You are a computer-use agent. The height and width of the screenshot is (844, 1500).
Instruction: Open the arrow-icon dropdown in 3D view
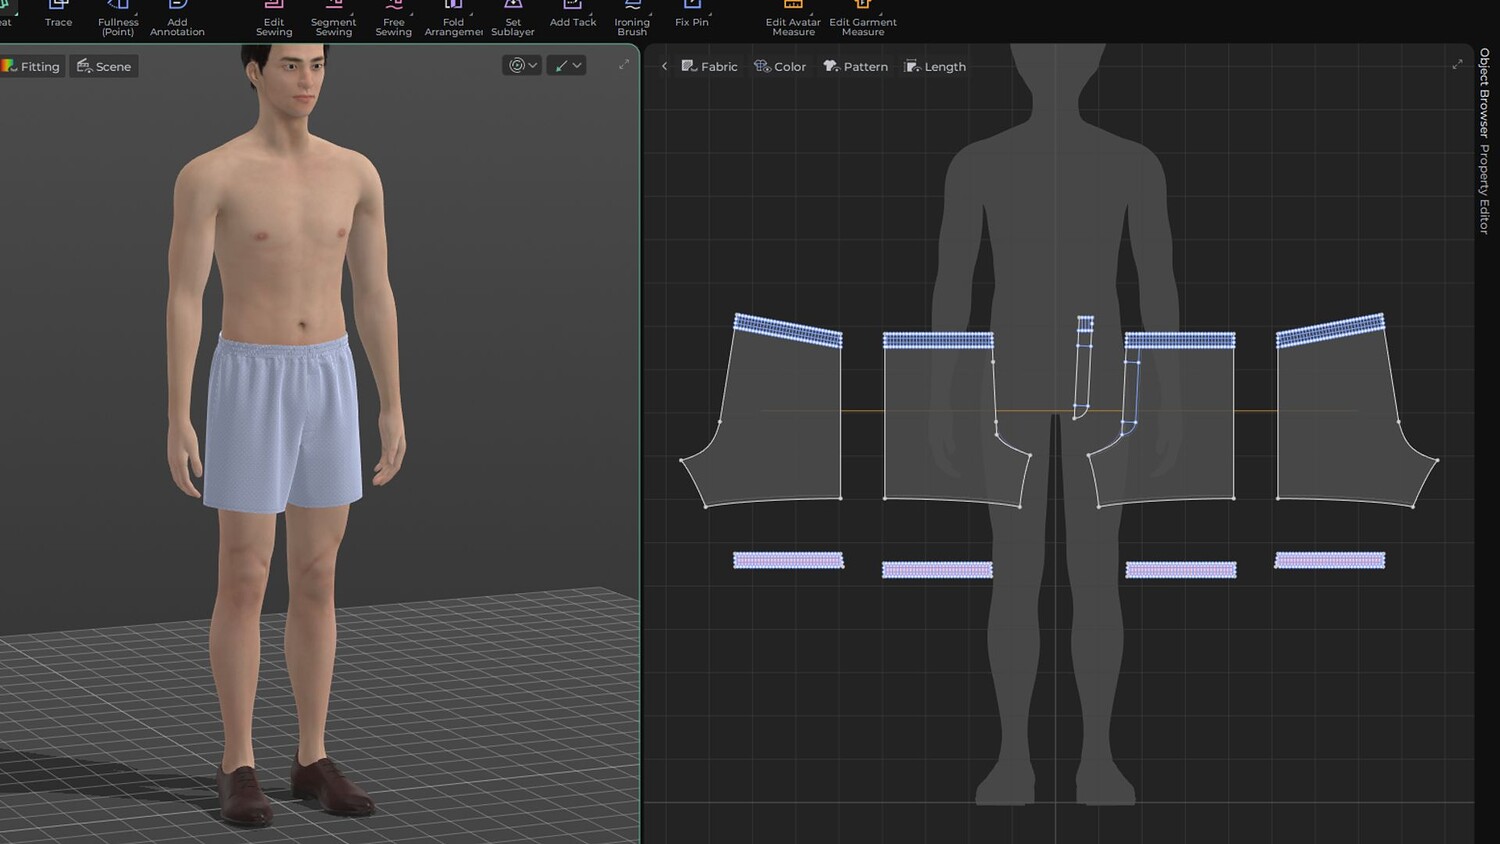(567, 65)
